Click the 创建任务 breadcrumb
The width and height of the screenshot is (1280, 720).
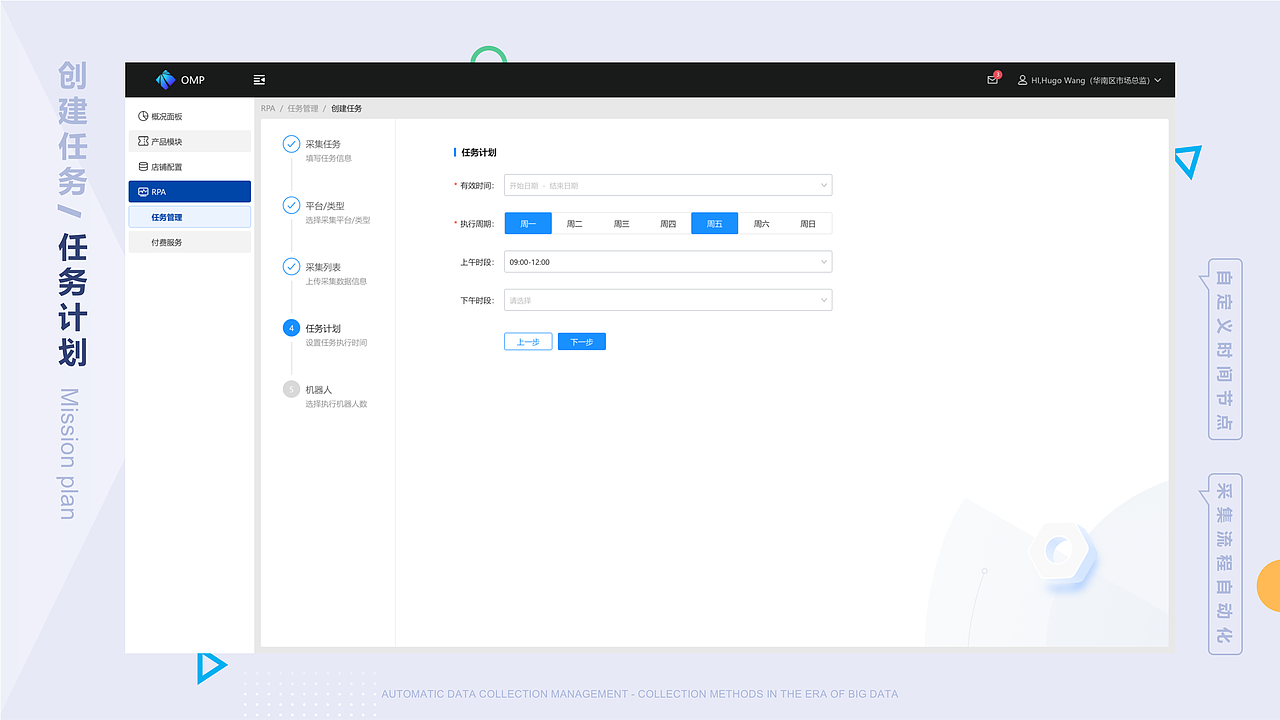click(347, 108)
